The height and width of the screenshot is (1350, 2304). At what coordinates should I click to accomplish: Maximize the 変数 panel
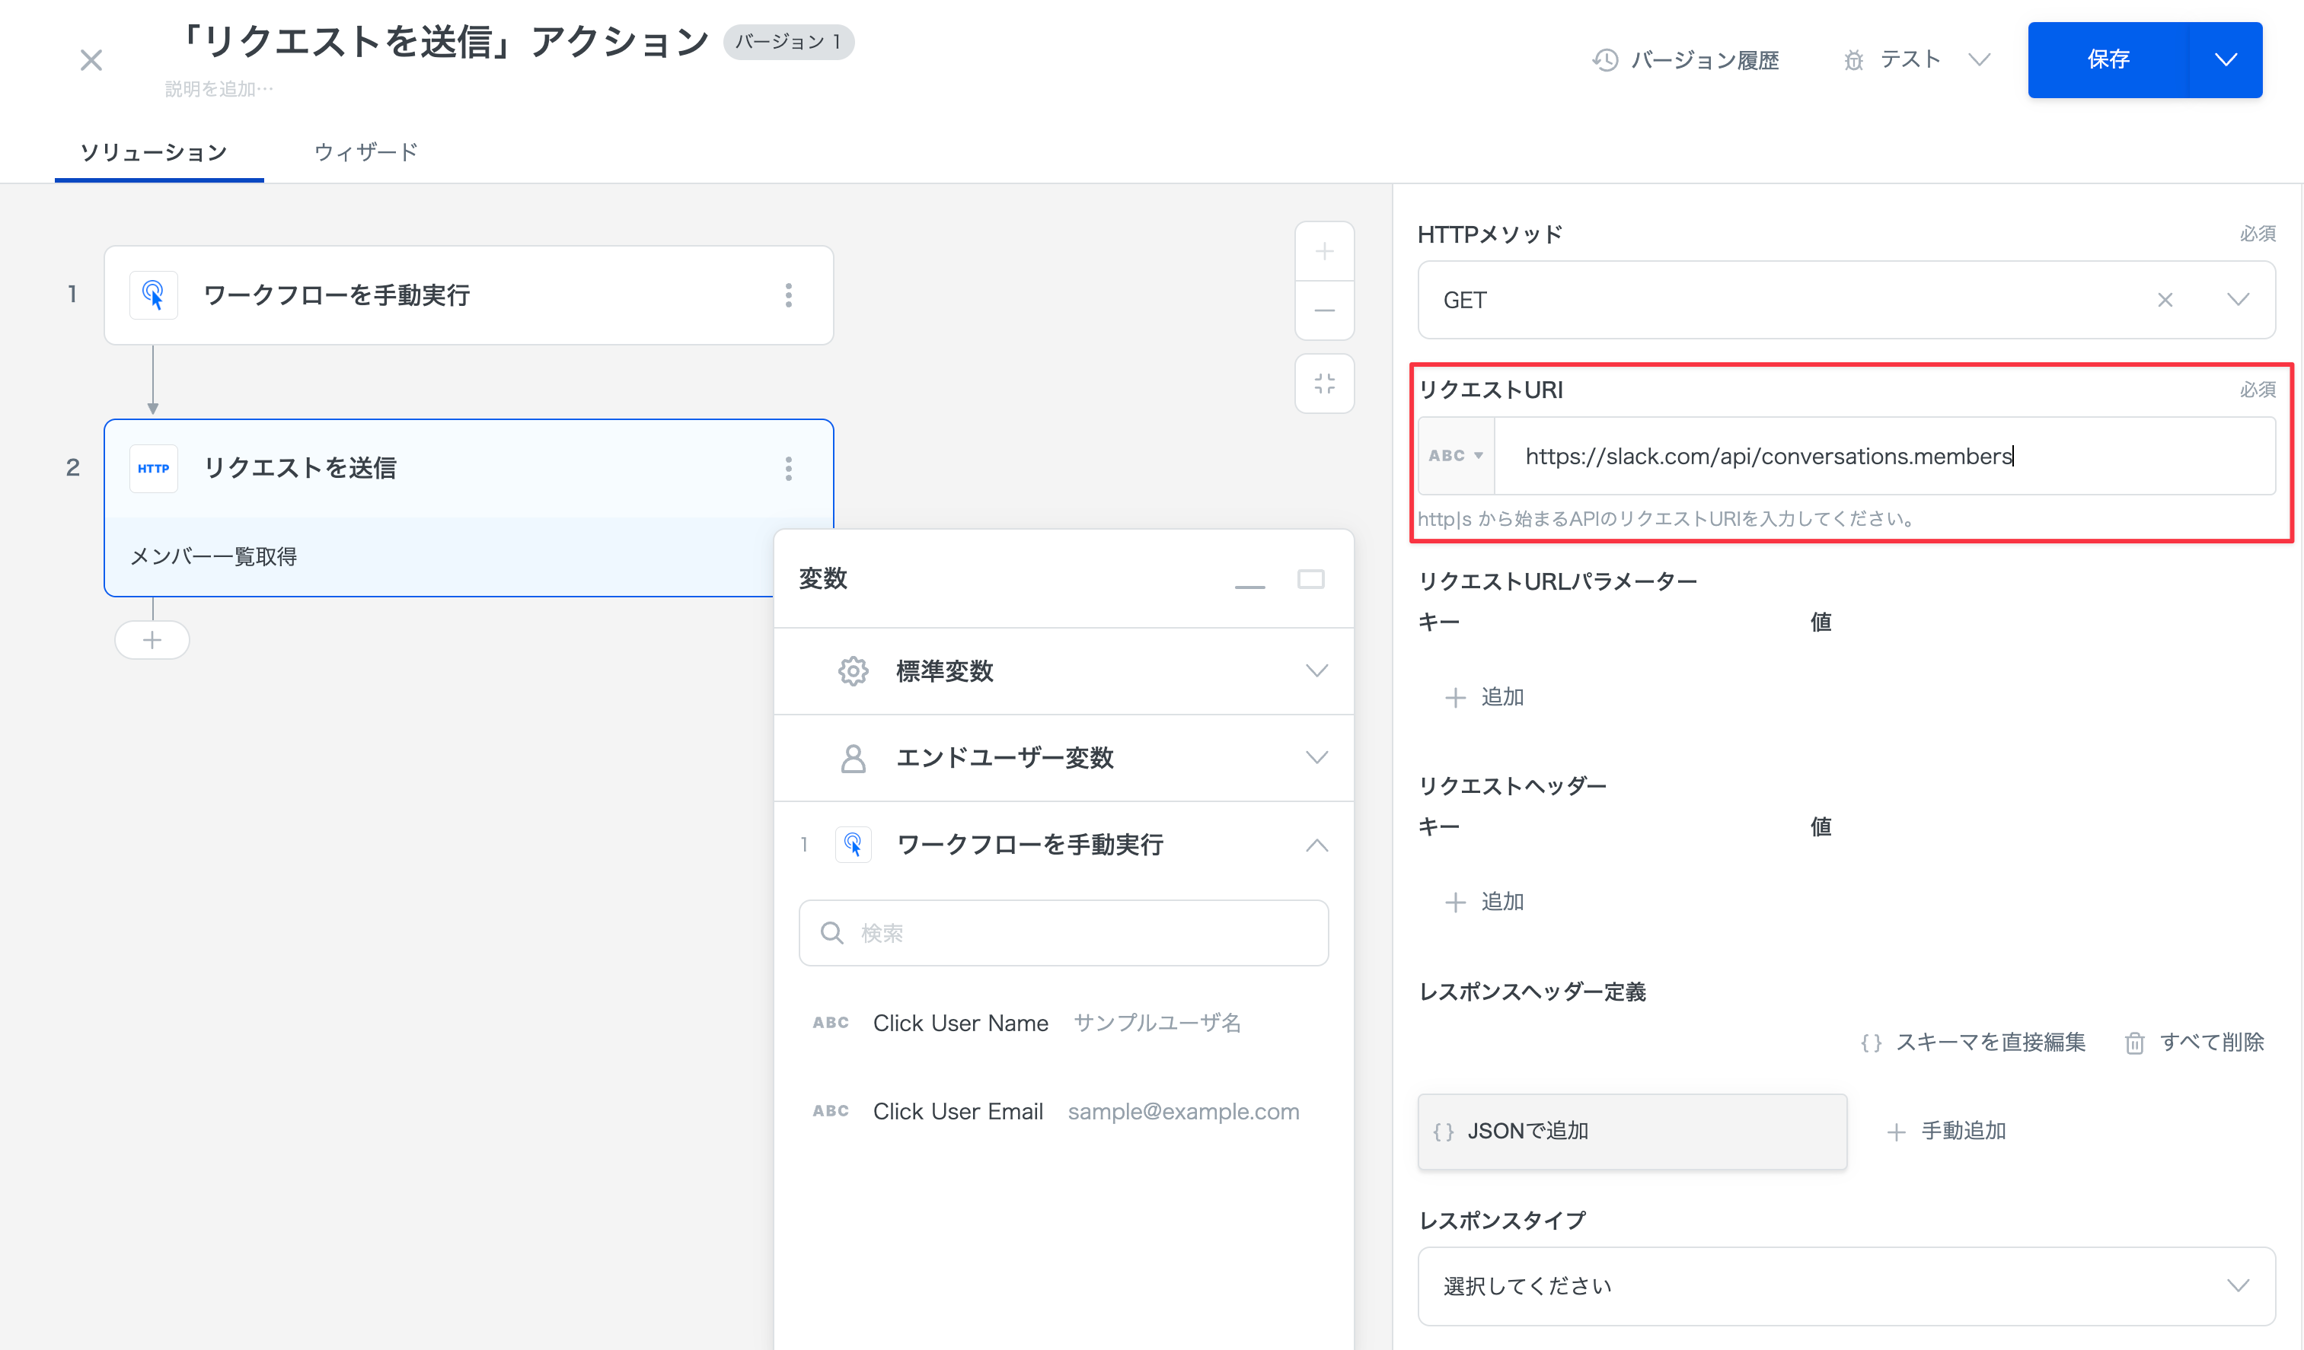(x=1311, y=579)
